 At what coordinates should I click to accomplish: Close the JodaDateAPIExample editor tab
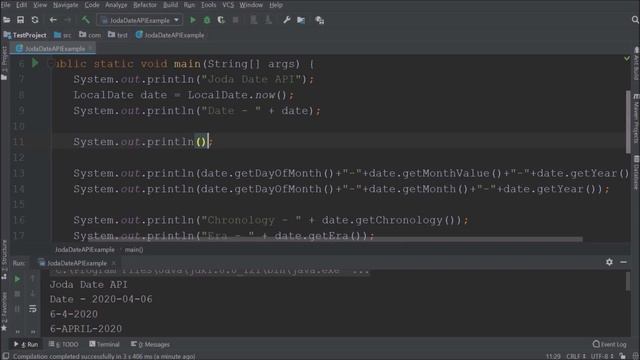click(x=90, y=49)
